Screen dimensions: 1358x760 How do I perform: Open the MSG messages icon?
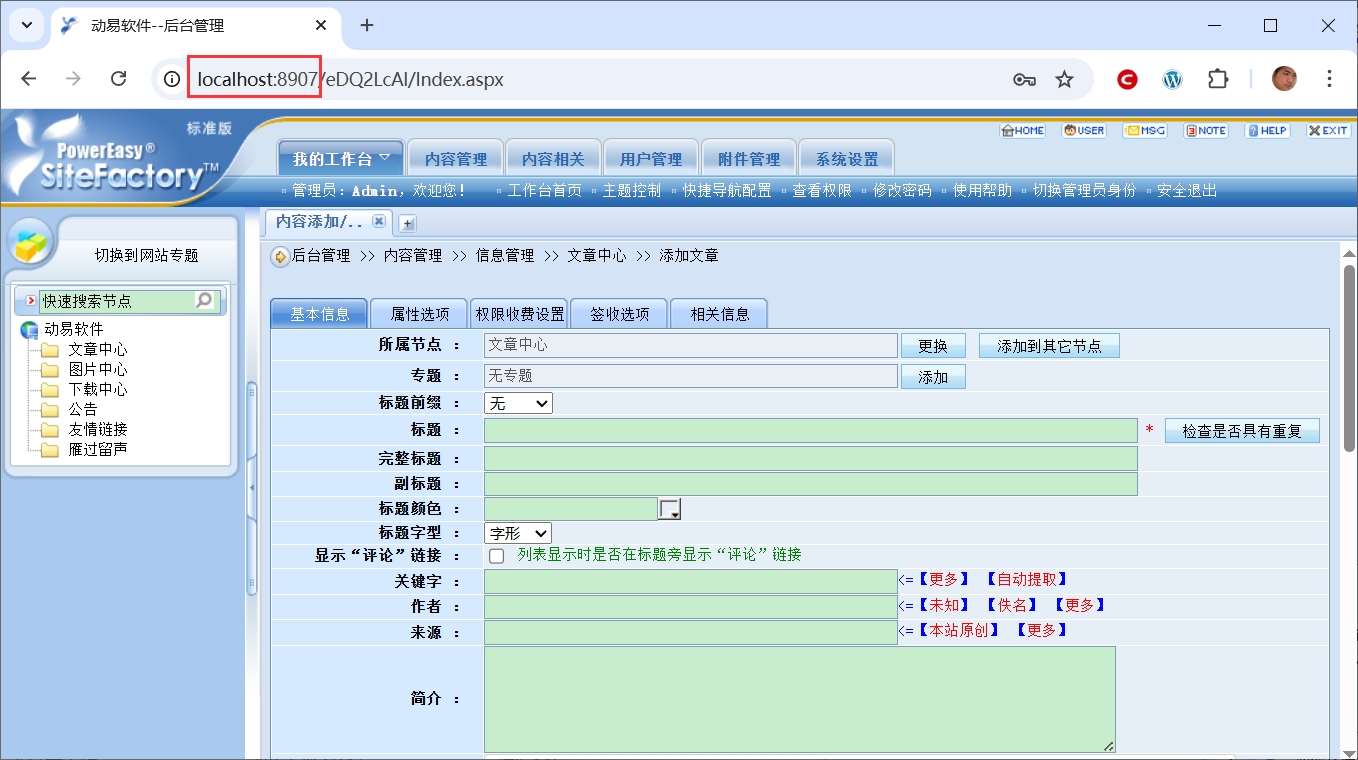[1145, 131]
